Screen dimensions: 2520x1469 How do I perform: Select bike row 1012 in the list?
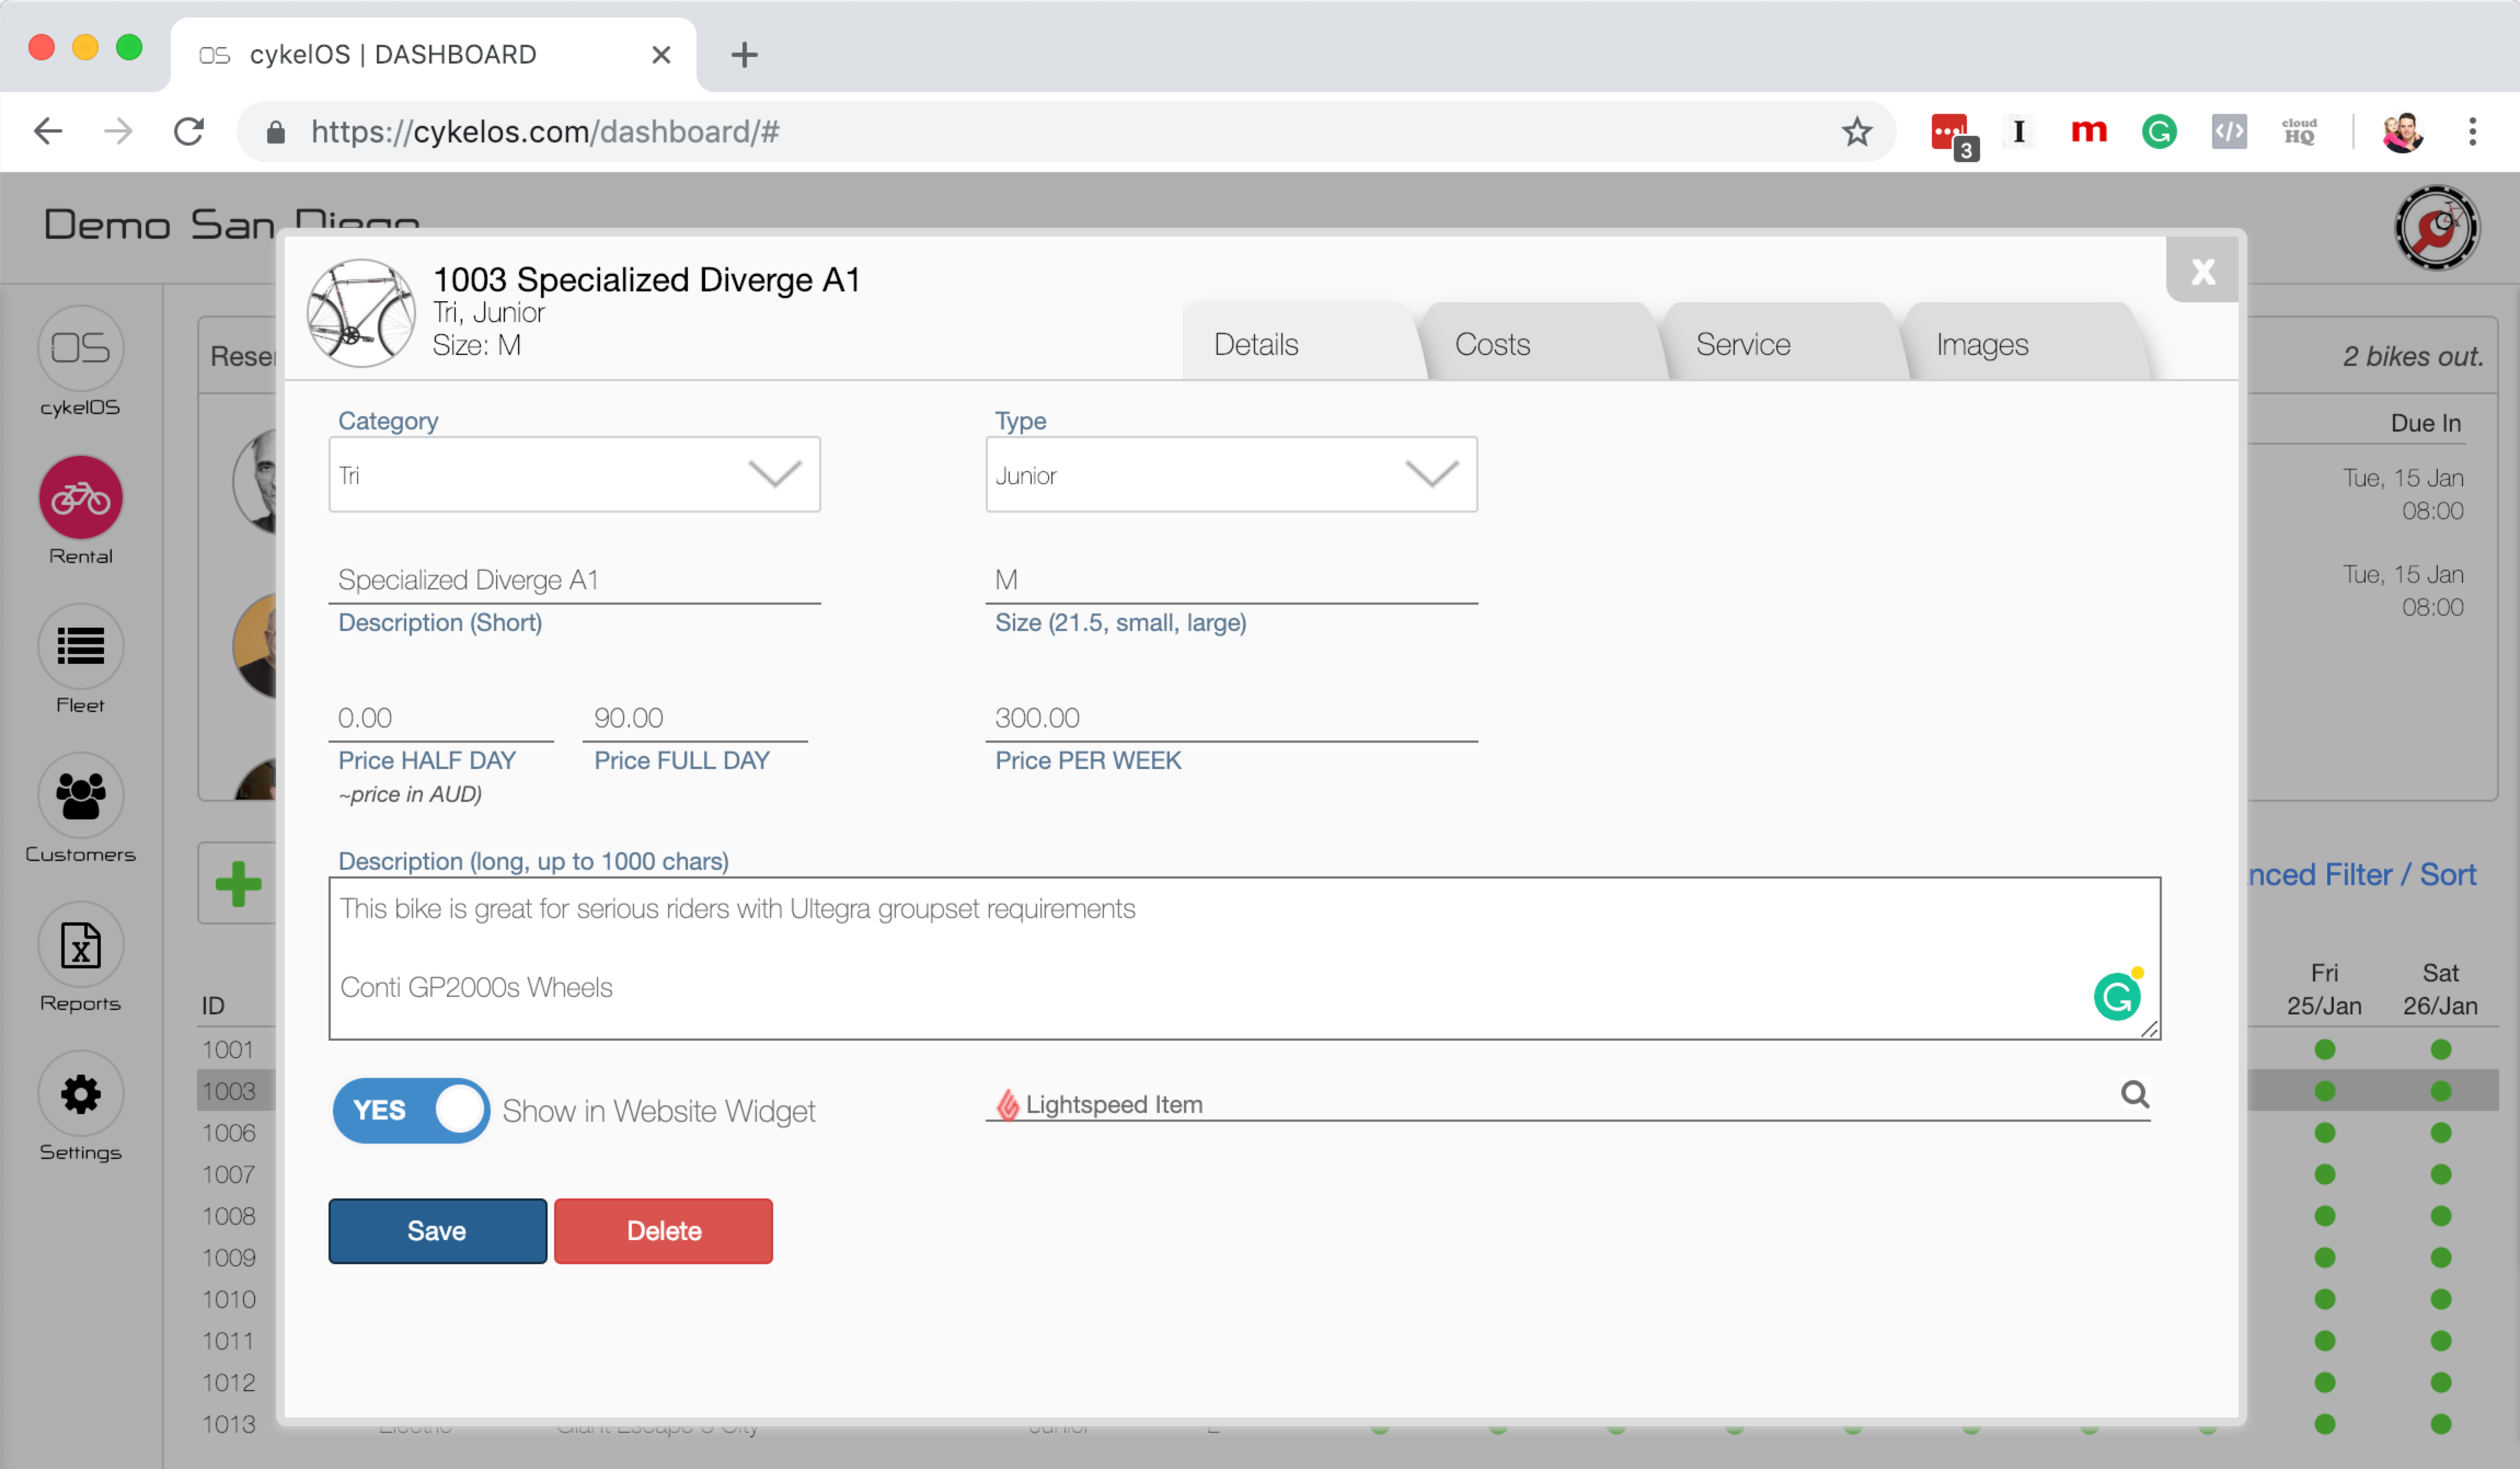coord(228,1382)
